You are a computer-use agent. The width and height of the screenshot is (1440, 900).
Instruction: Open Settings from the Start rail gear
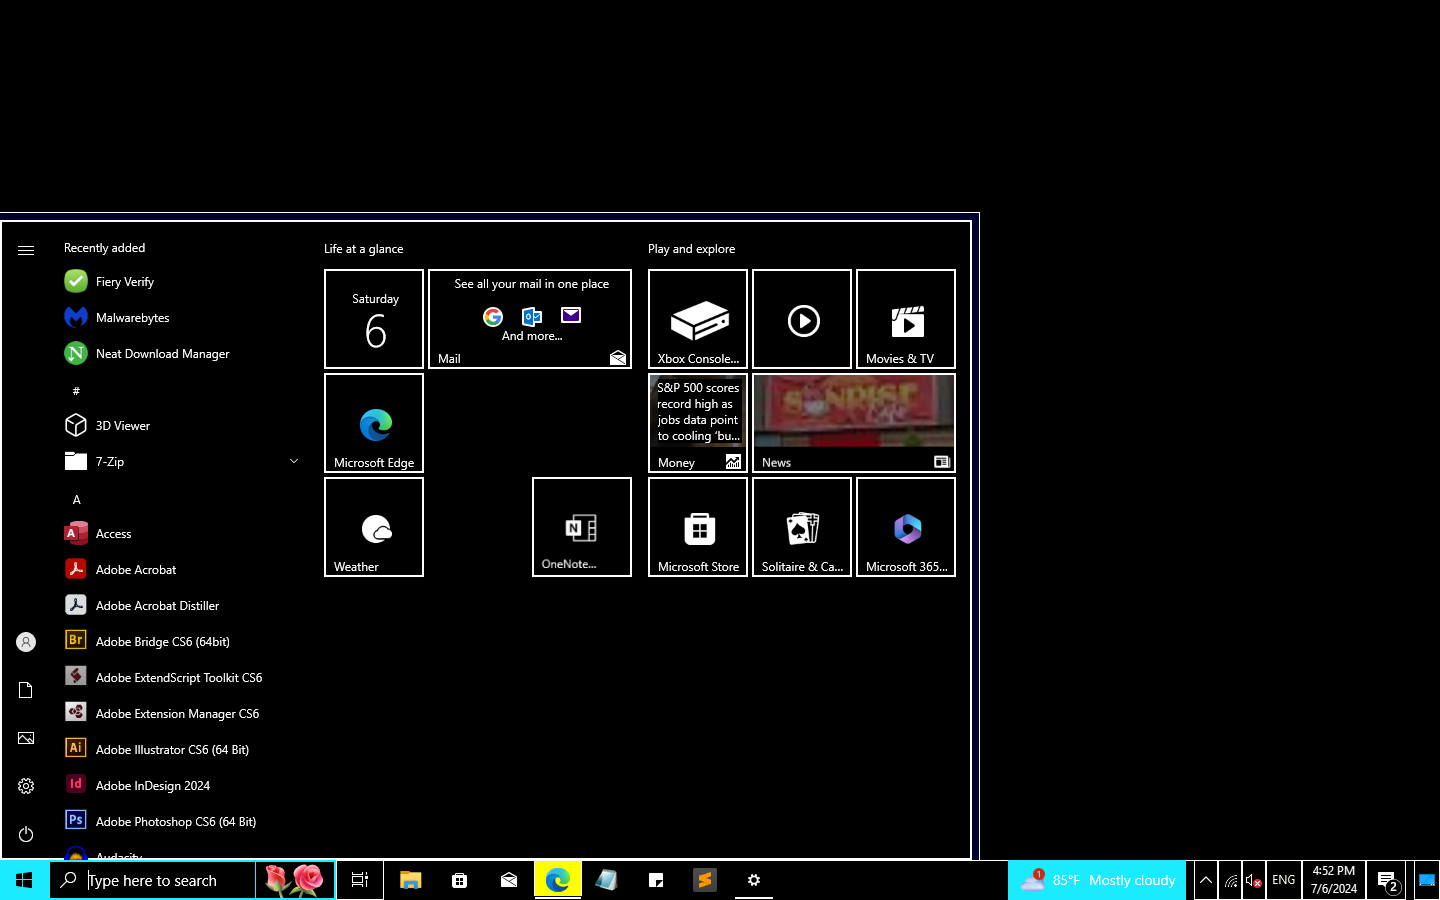(x=26, y=786)
